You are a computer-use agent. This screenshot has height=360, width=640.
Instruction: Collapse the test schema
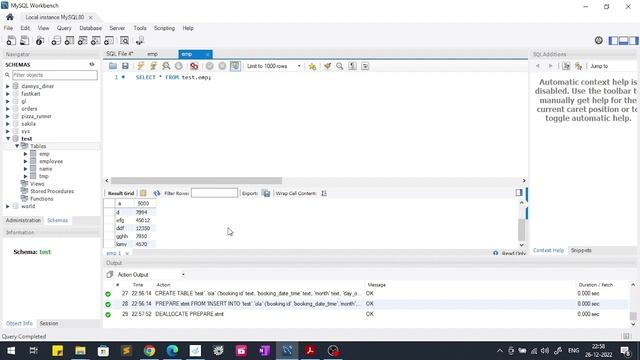coord(8,139)
